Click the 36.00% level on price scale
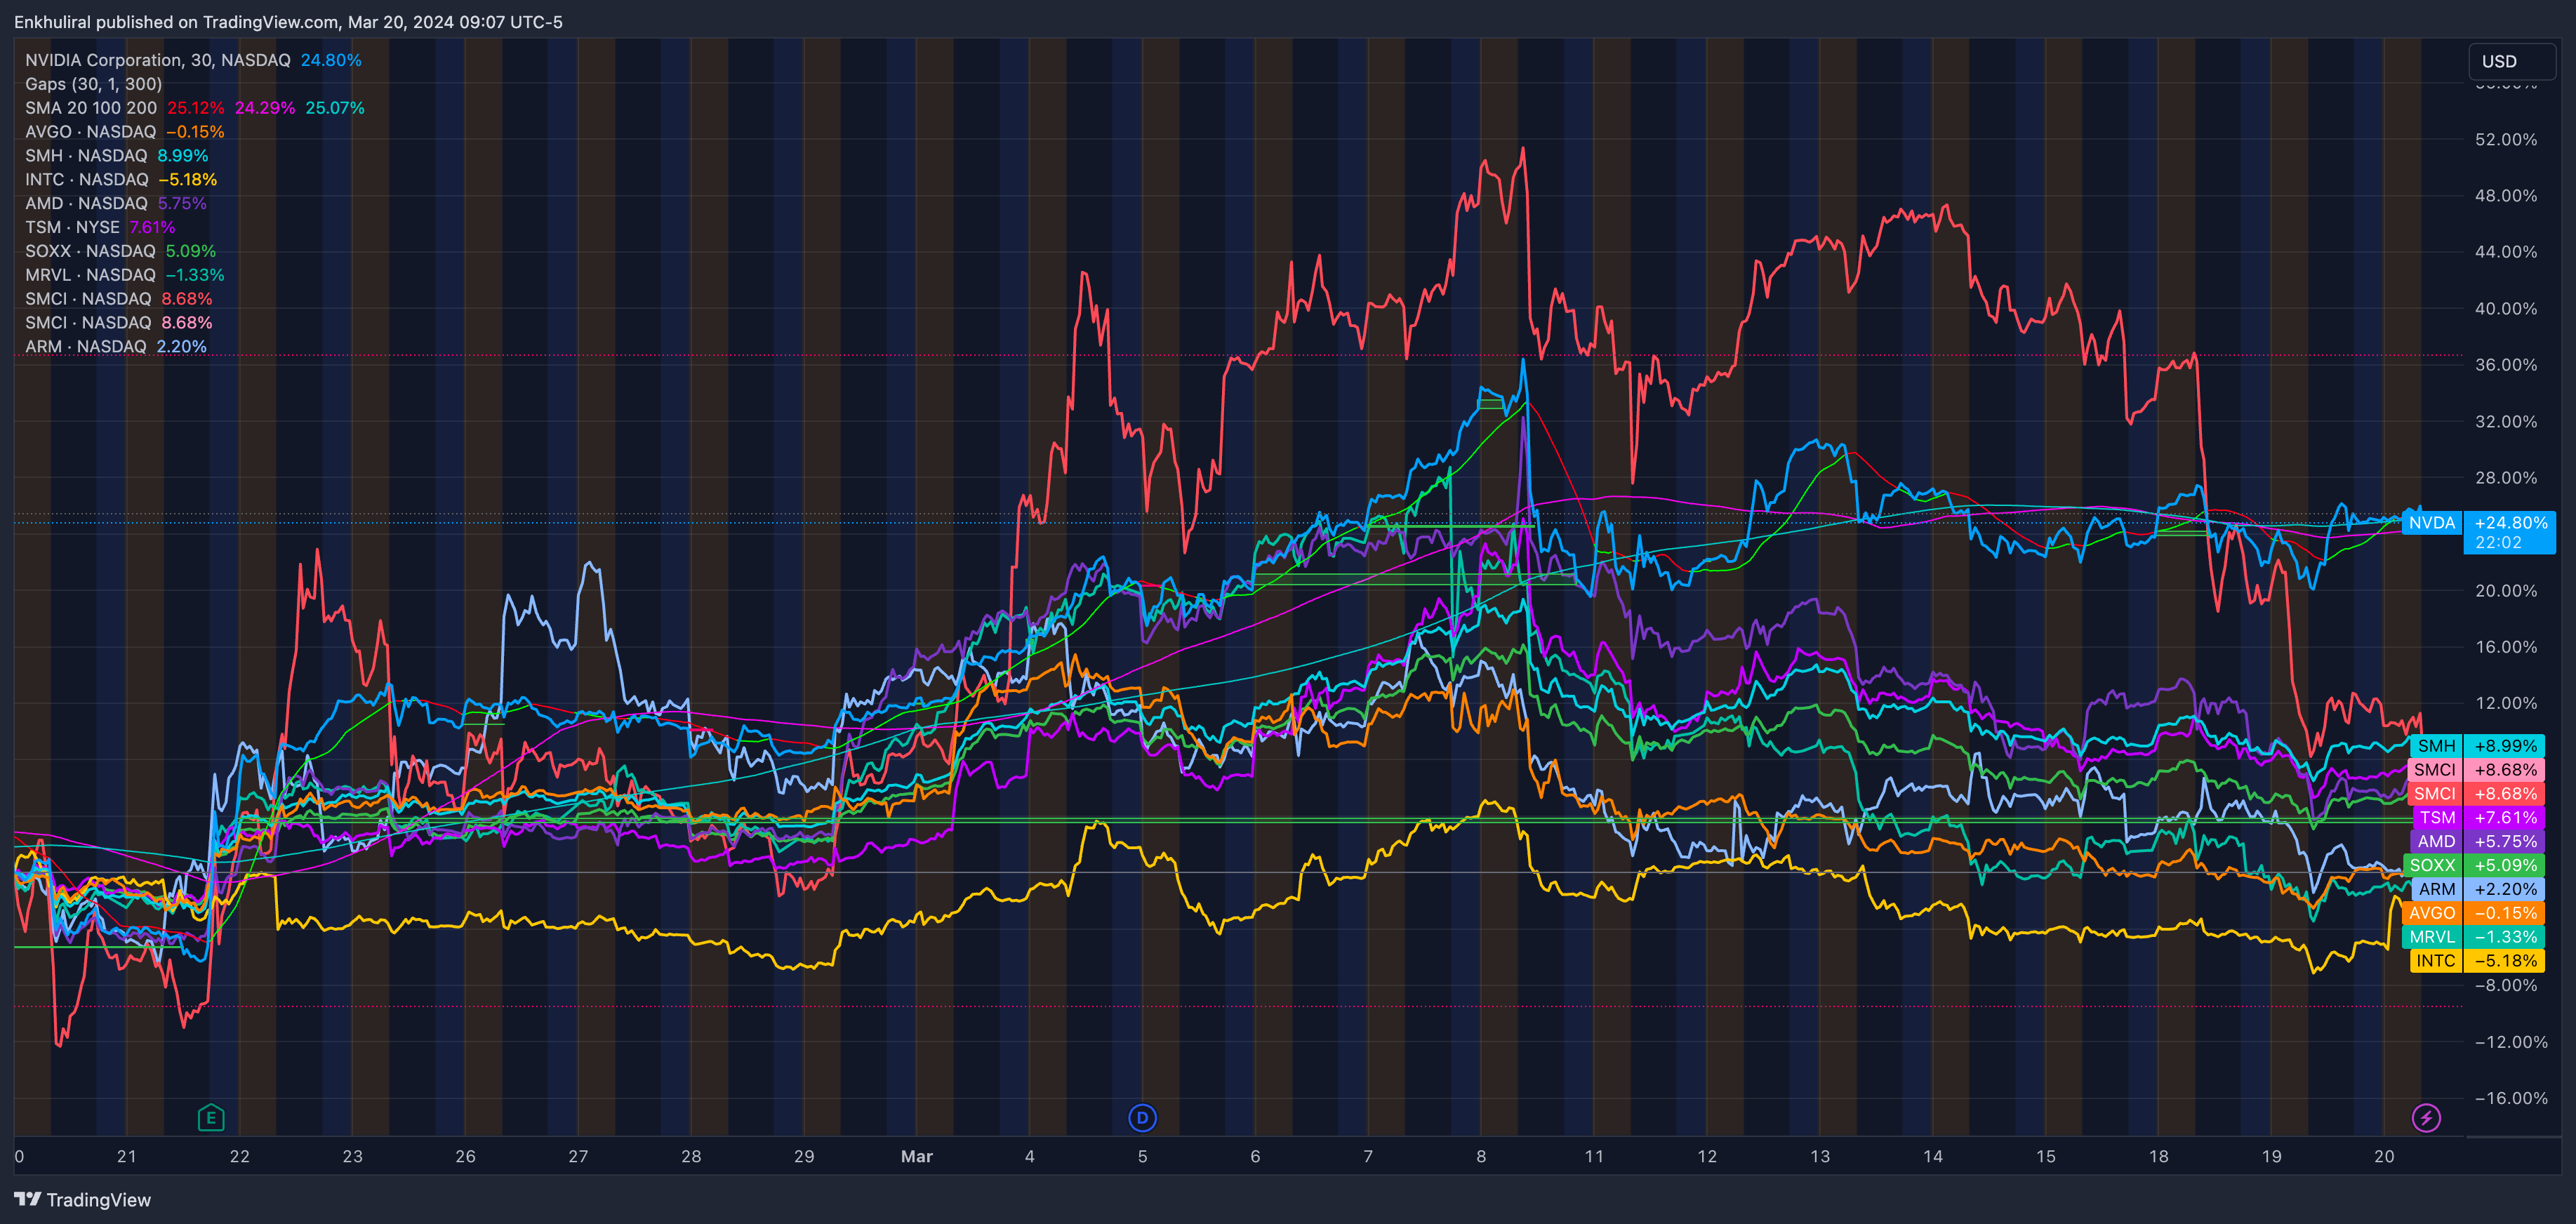Screen dimensions: 2576x1224 pos(2505,365)
